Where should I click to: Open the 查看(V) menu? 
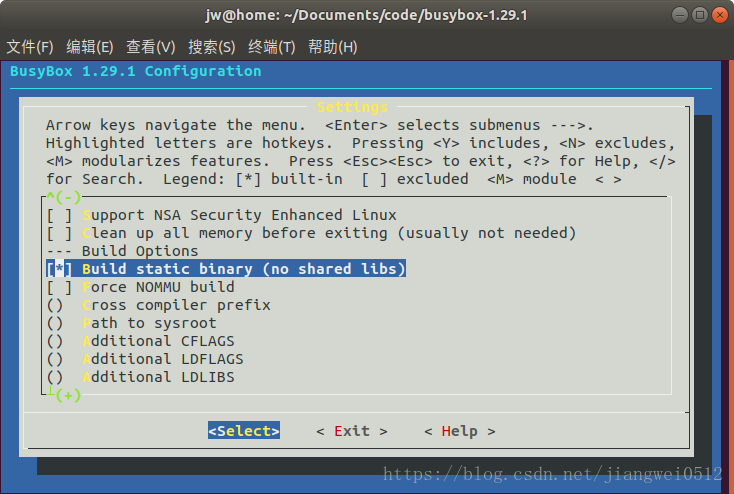click(x=151, y=47)
